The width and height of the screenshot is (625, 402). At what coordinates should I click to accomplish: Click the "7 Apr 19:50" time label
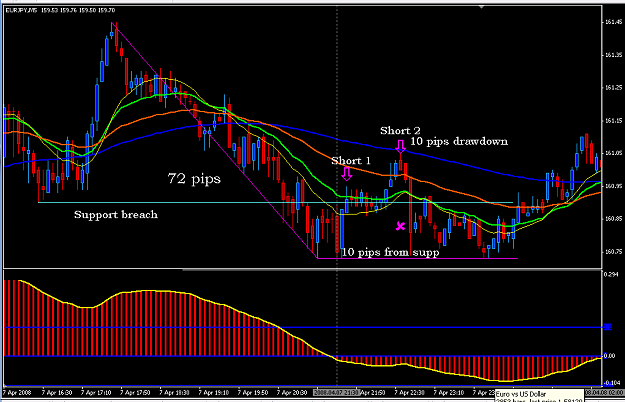(253, 392)
